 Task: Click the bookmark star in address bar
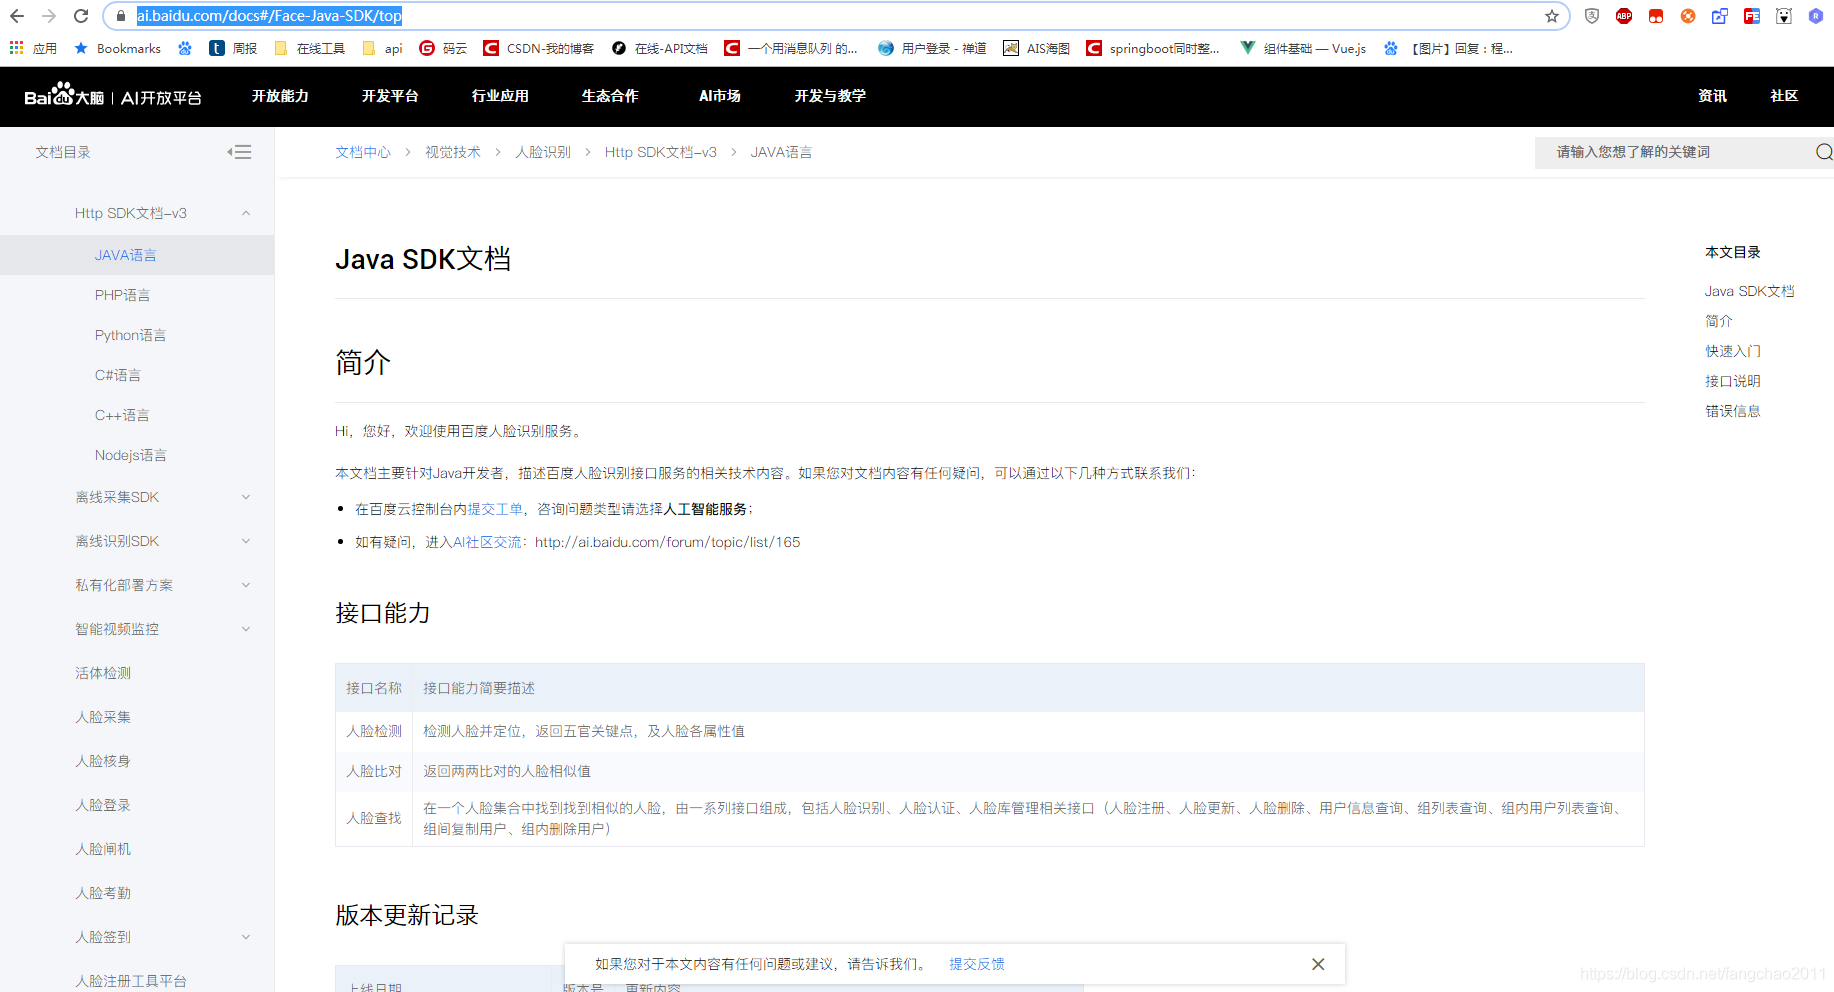click(x=1551, y=15)
